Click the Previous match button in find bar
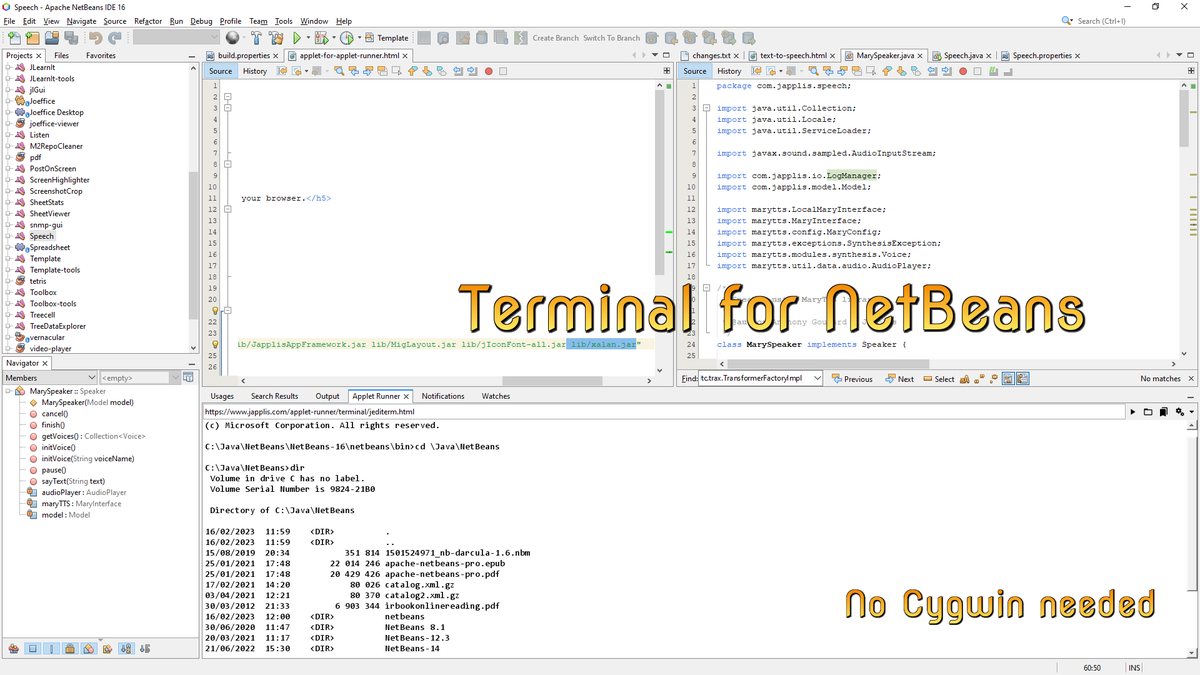Screen dimensions: 1200x675 [852, 379]
